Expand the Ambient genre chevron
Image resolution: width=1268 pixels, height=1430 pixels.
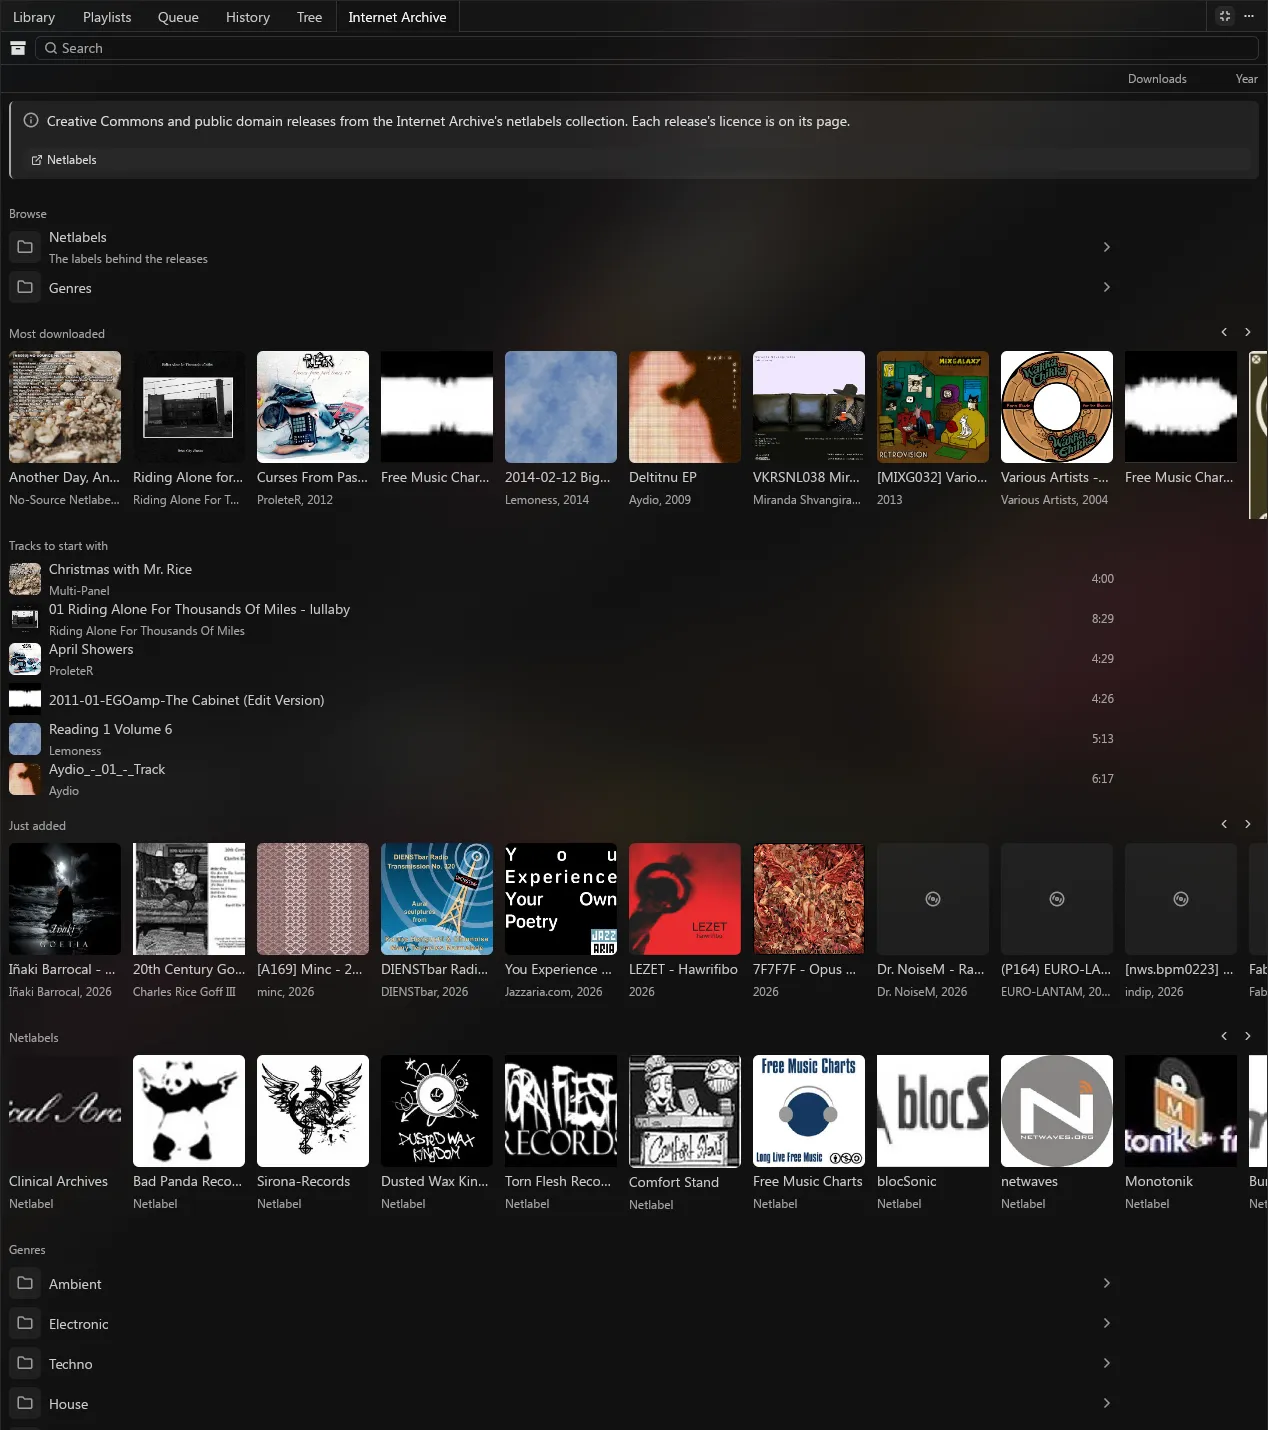pos(1106,1283)
